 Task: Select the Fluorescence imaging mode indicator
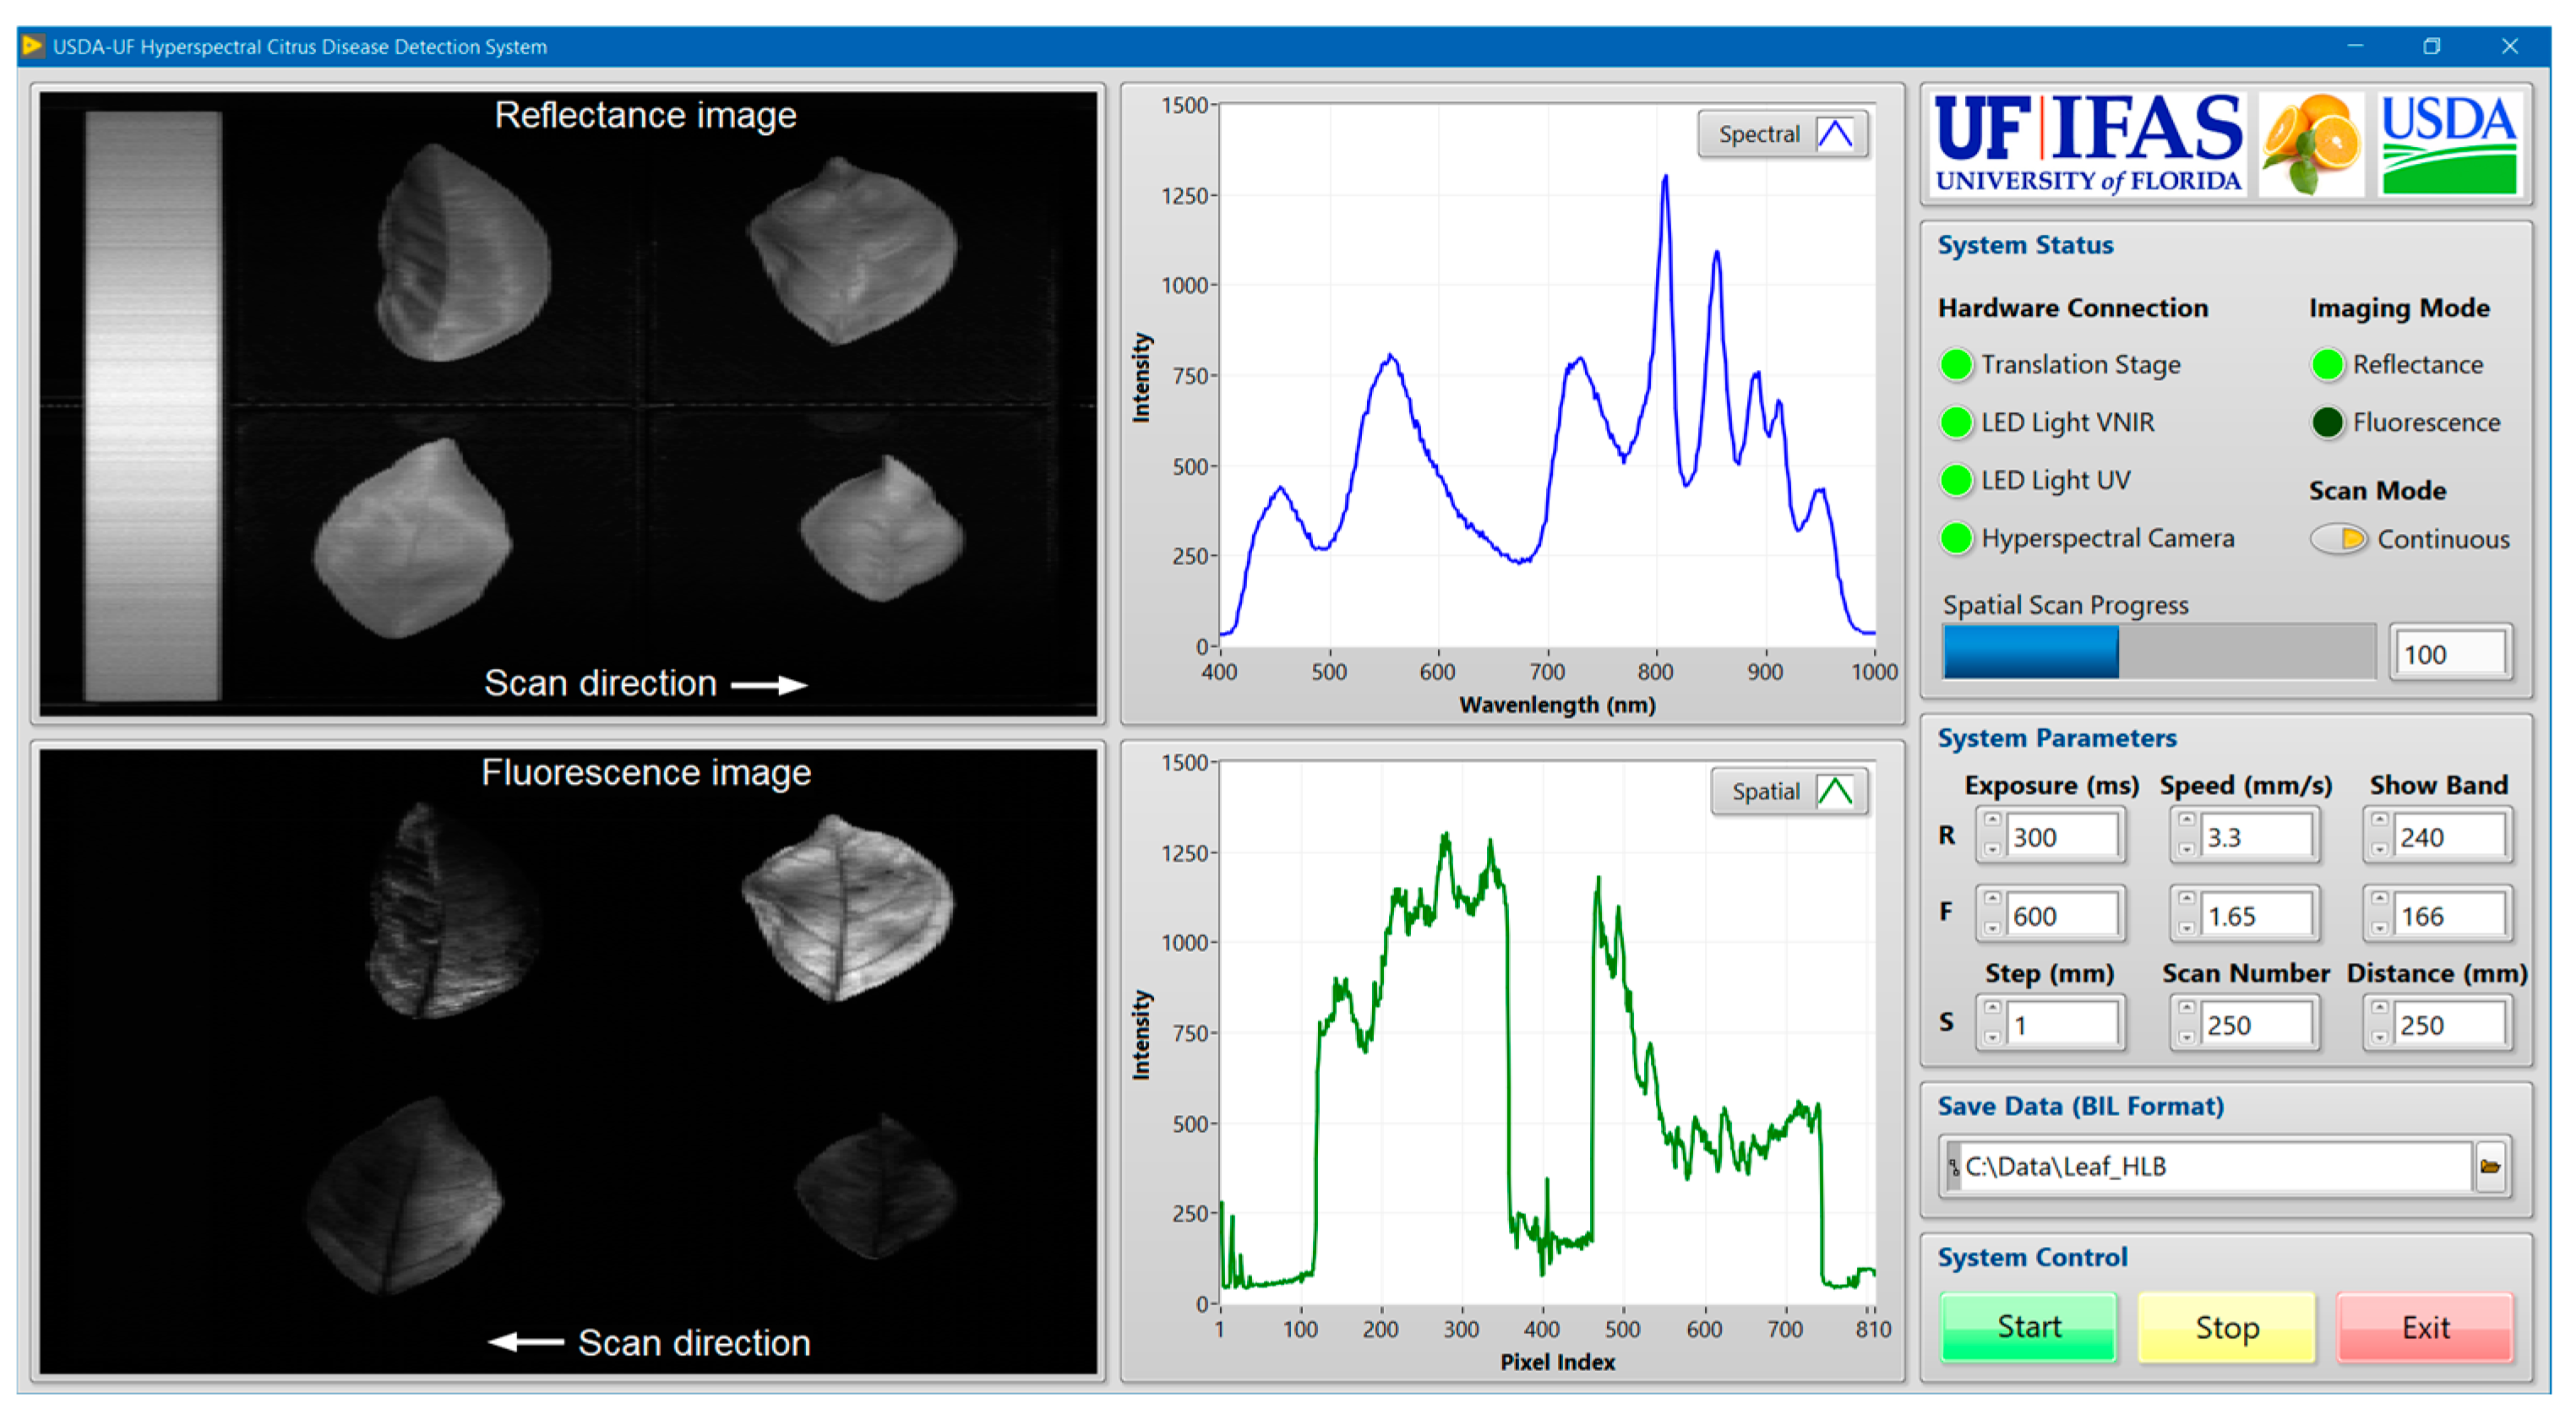click(2327, 423)
